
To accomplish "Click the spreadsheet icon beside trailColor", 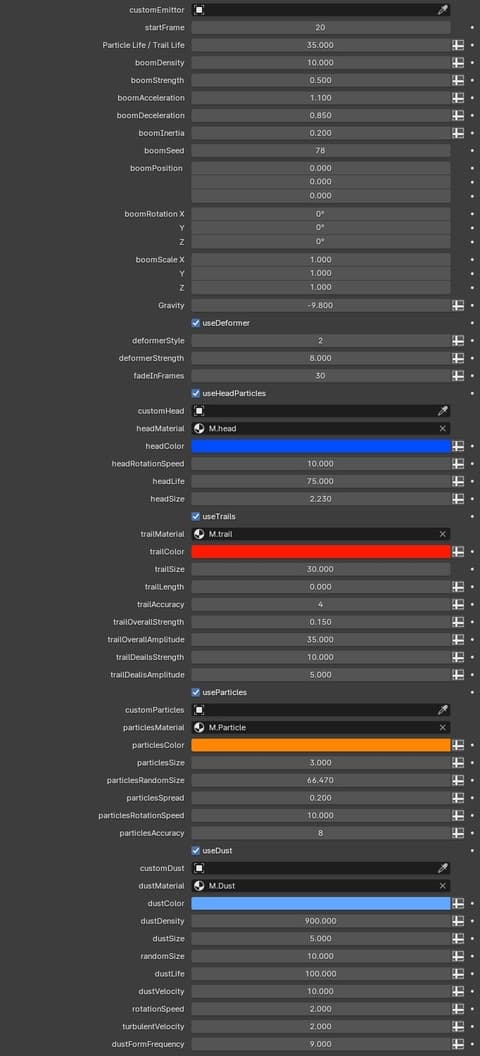I will pyautogui.click(x=458, y=552).
